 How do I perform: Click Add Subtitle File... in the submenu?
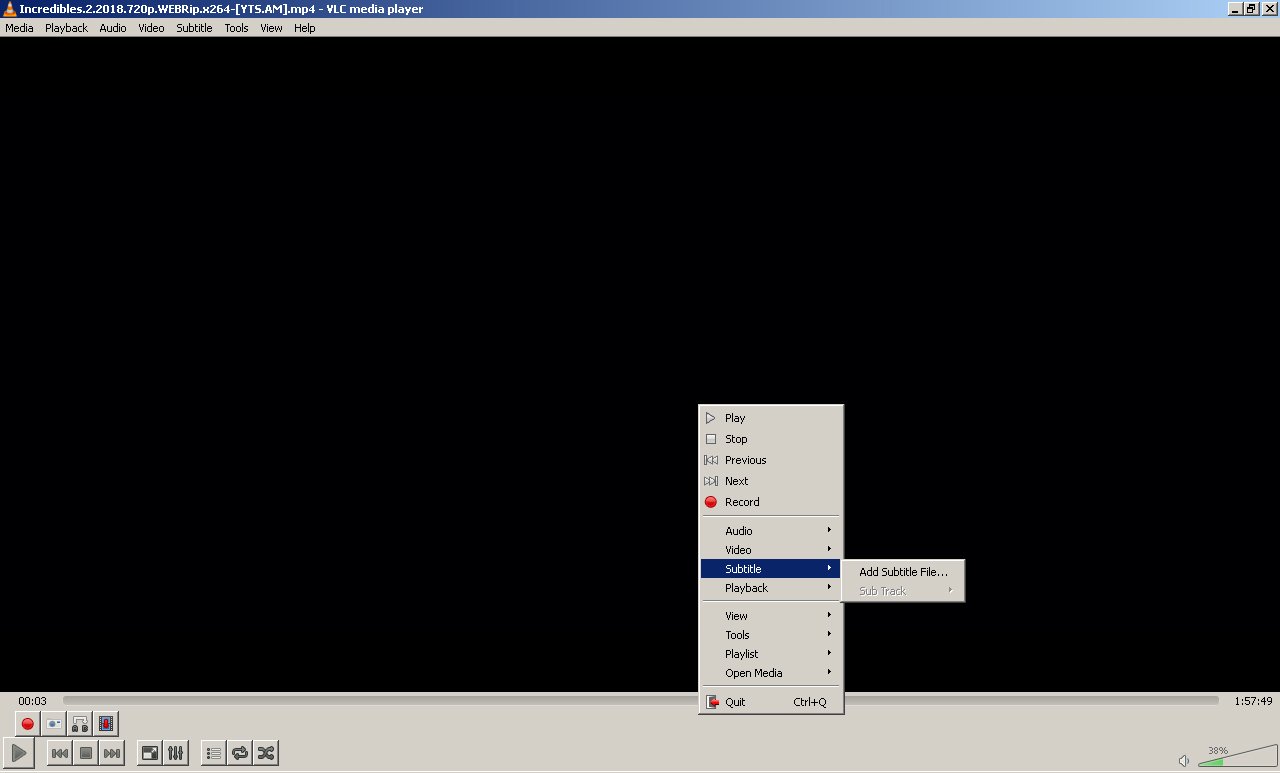(903, 572)
